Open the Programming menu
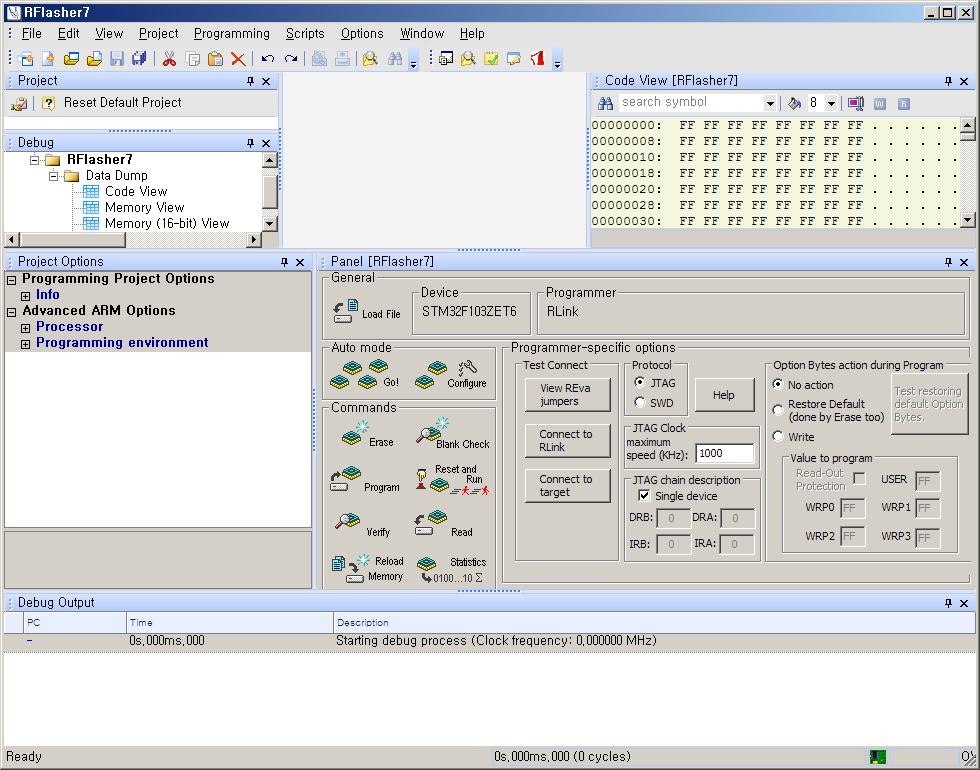The width and height of the screenshot is (980, 770). [x=231, y=33]
